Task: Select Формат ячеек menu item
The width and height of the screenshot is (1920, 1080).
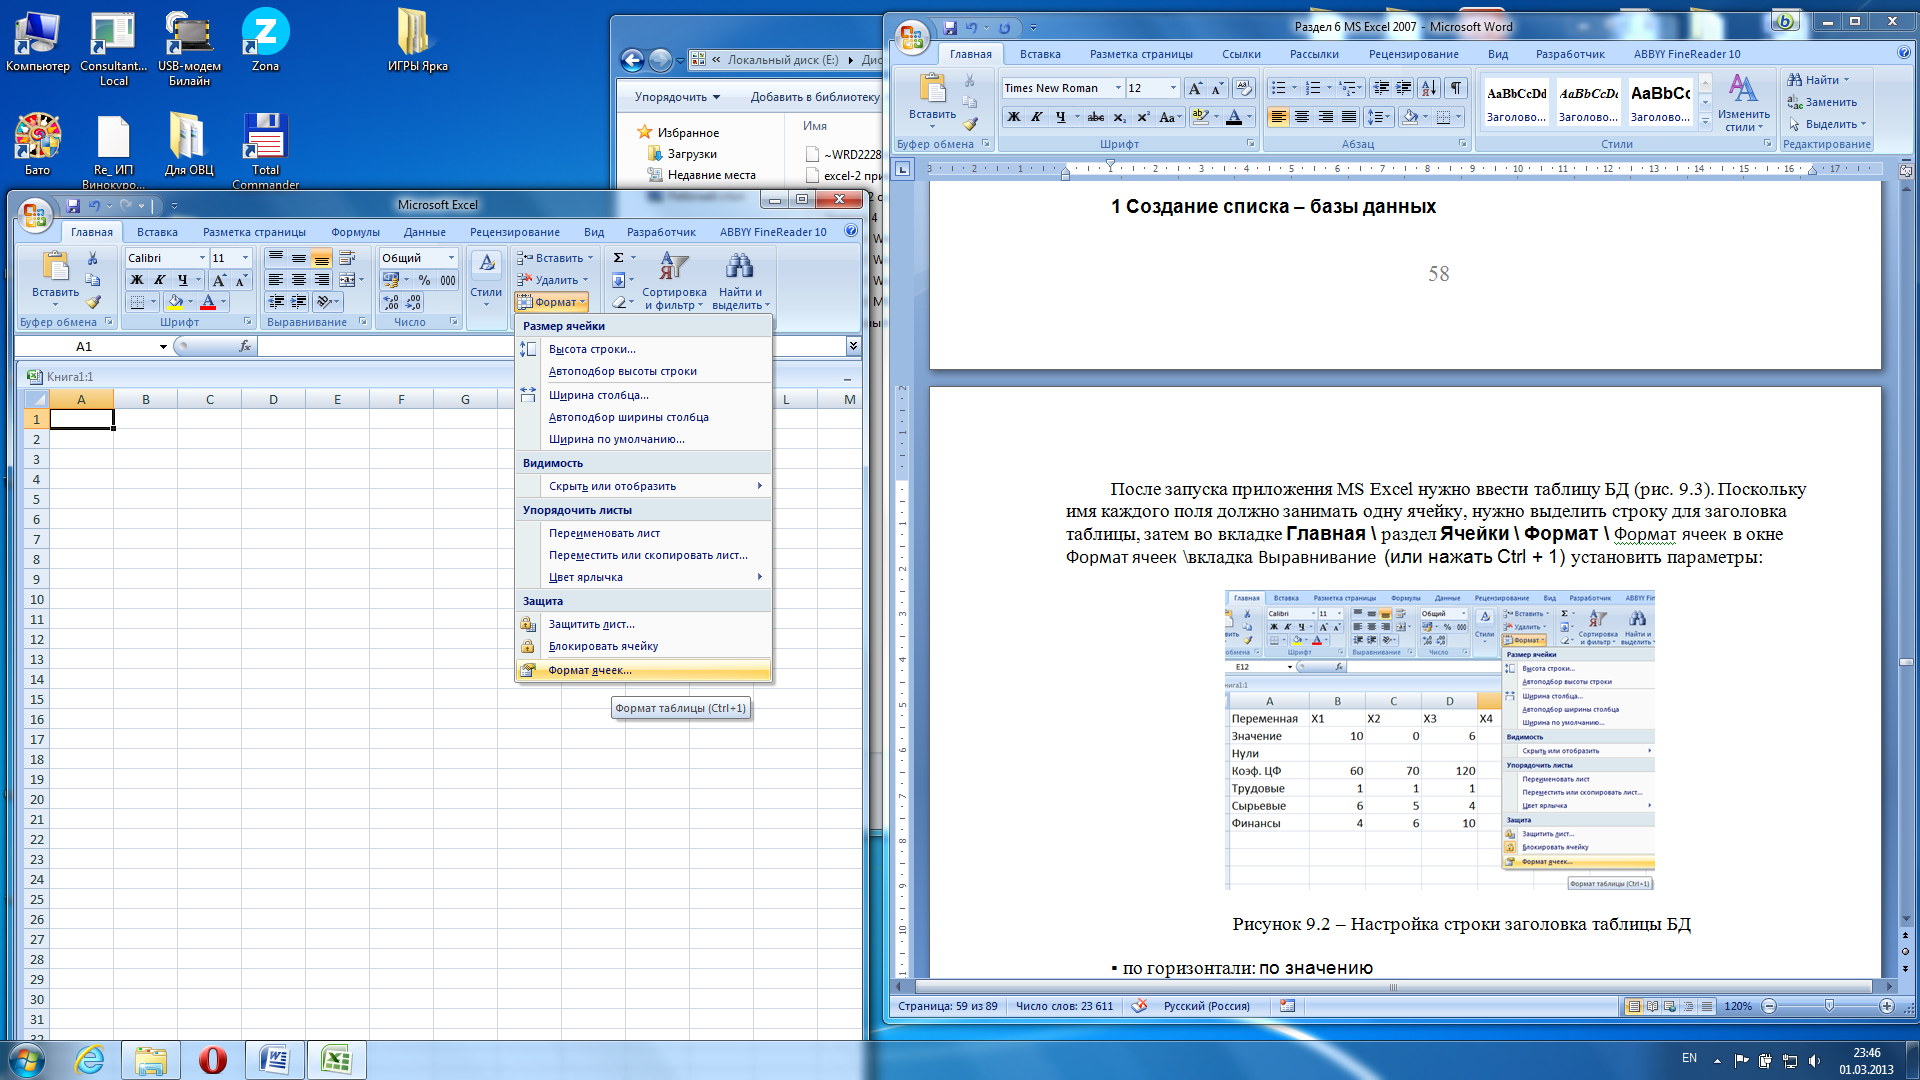Action: click(643, 670)
